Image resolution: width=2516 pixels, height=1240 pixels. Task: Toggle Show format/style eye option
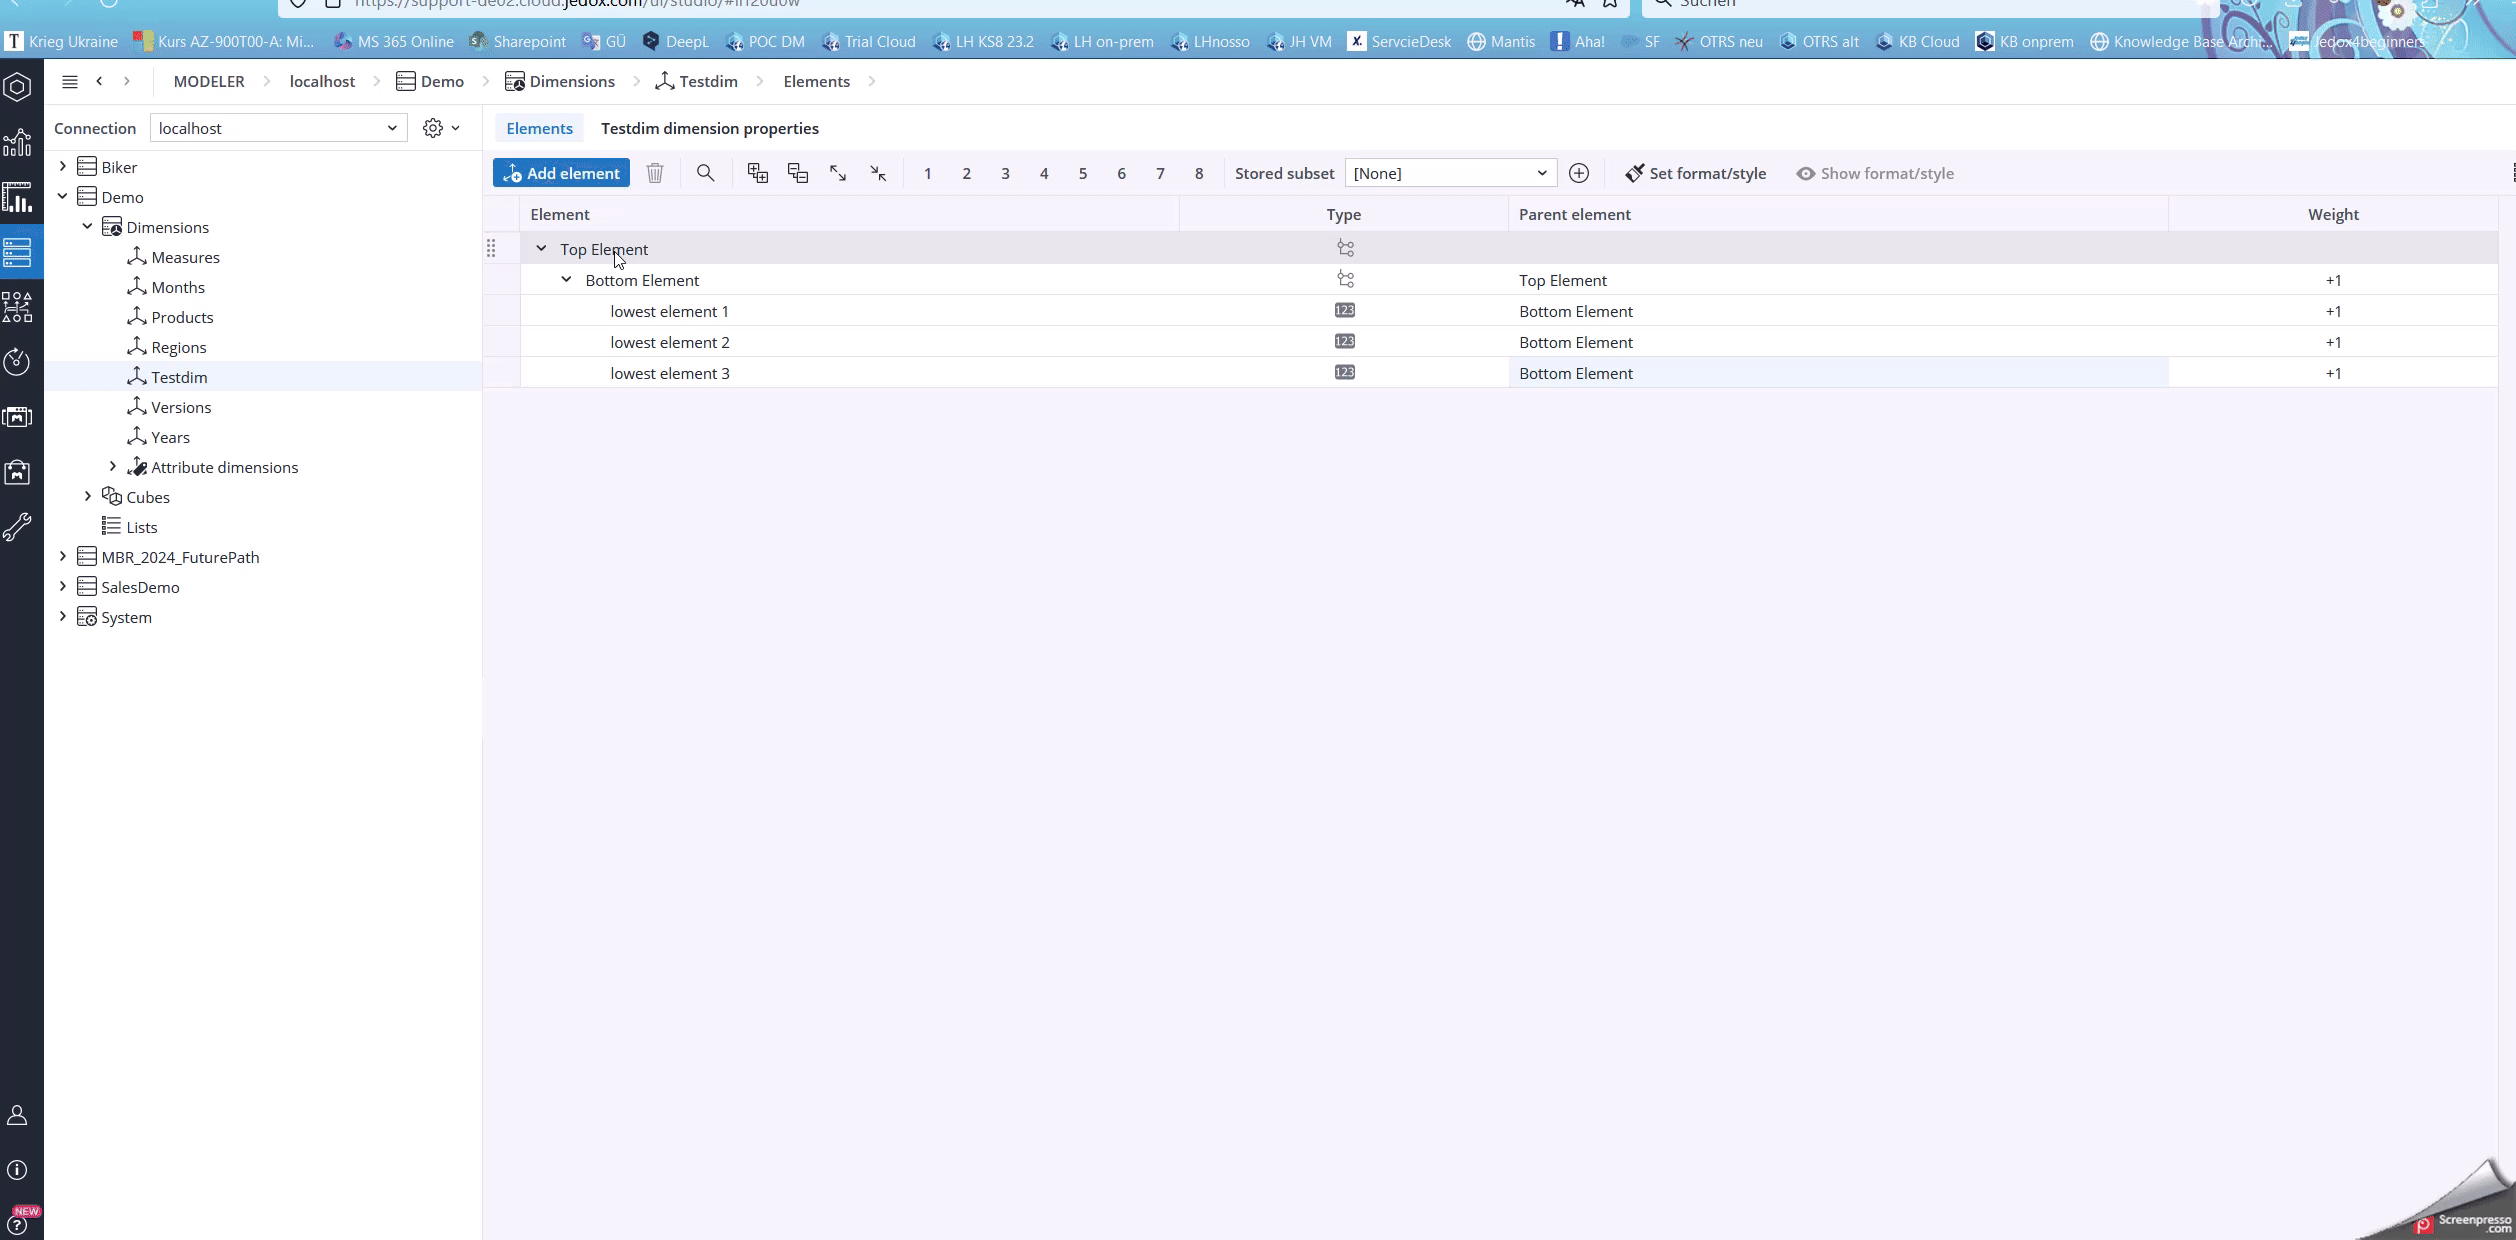point(1874,173)
